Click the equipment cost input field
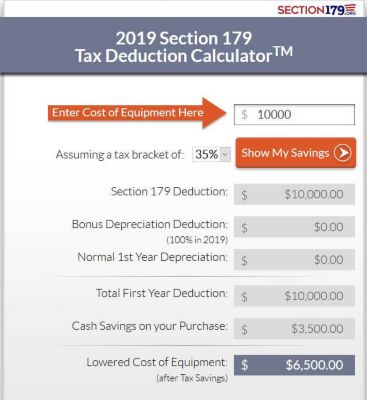 pos(294,115)
